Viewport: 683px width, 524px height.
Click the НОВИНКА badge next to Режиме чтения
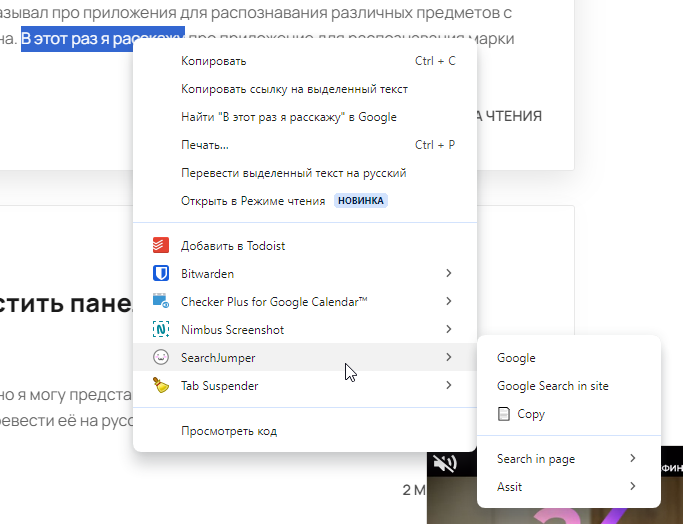(x=361, y=201)
